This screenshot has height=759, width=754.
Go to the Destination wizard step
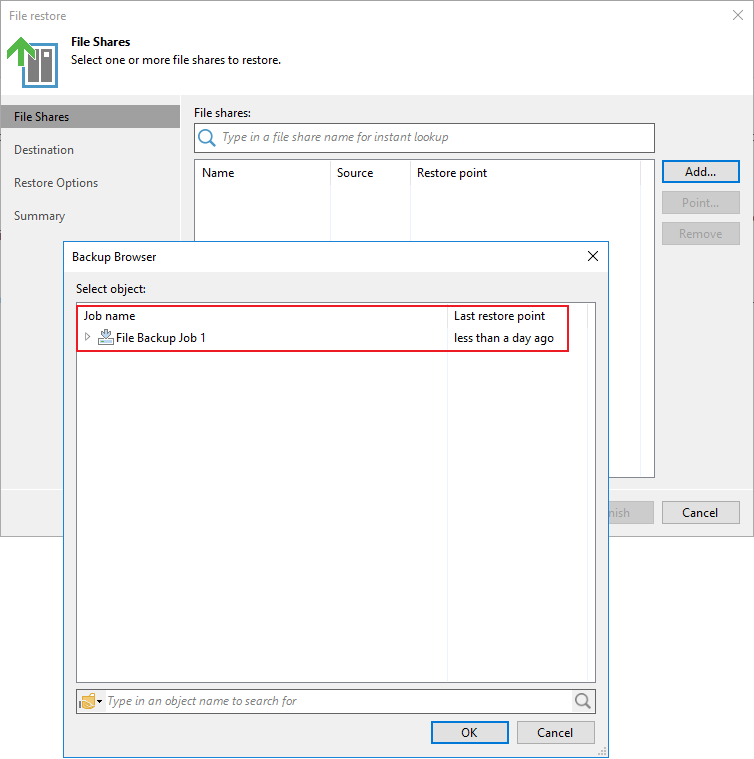click(x=44, y=150)
